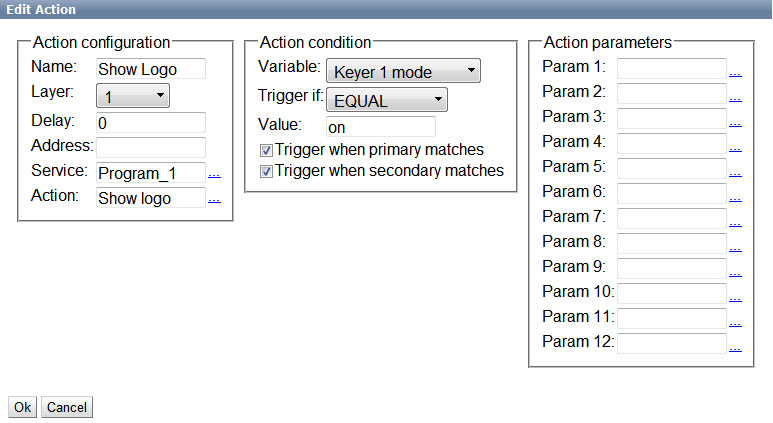Click the ellipsis link beside Param 7

[x=735, y=223]
